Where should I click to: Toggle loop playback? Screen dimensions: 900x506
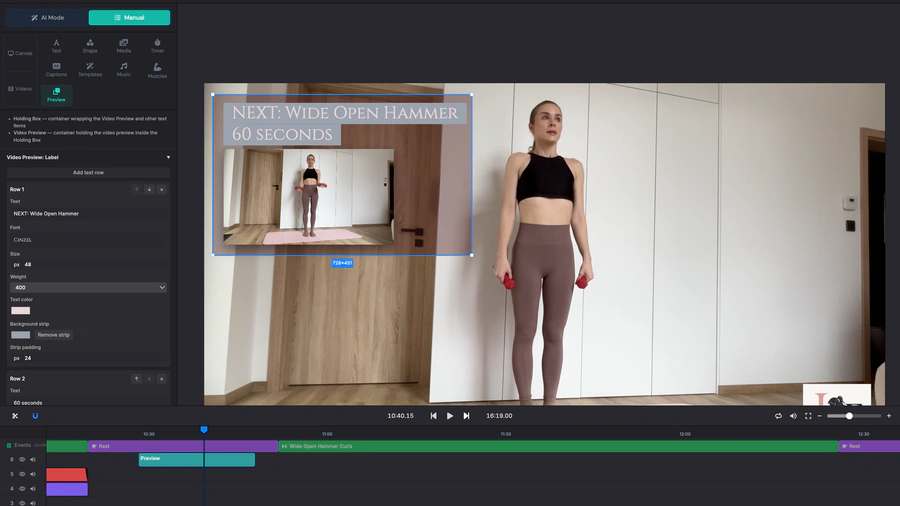click(778, 416)
